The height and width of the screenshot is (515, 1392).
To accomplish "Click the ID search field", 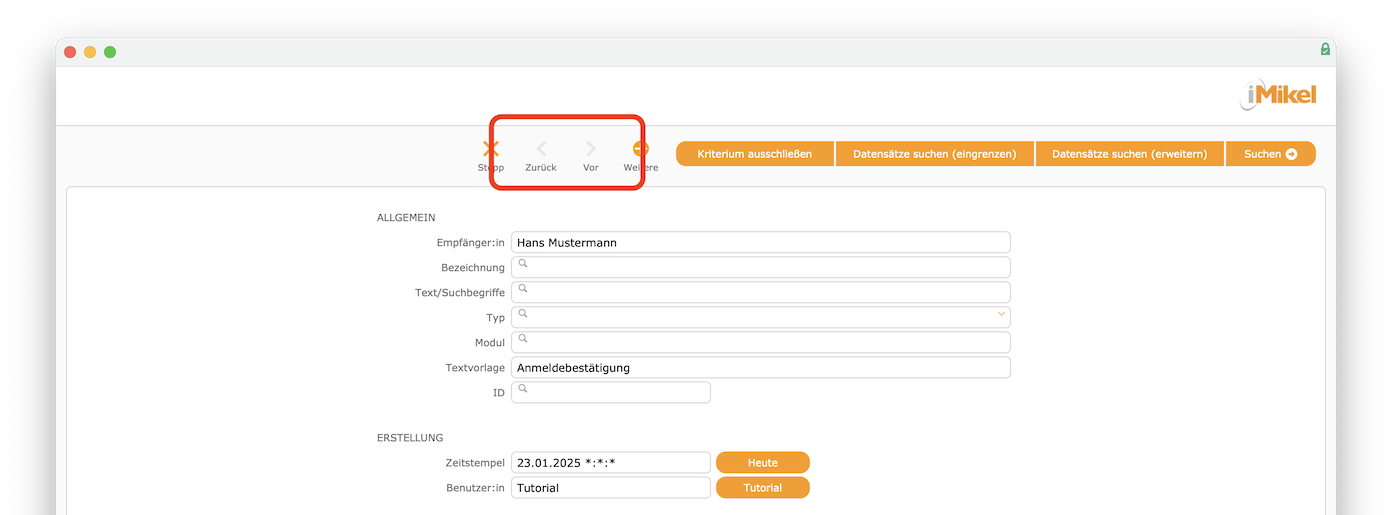I will pos(611,392).
